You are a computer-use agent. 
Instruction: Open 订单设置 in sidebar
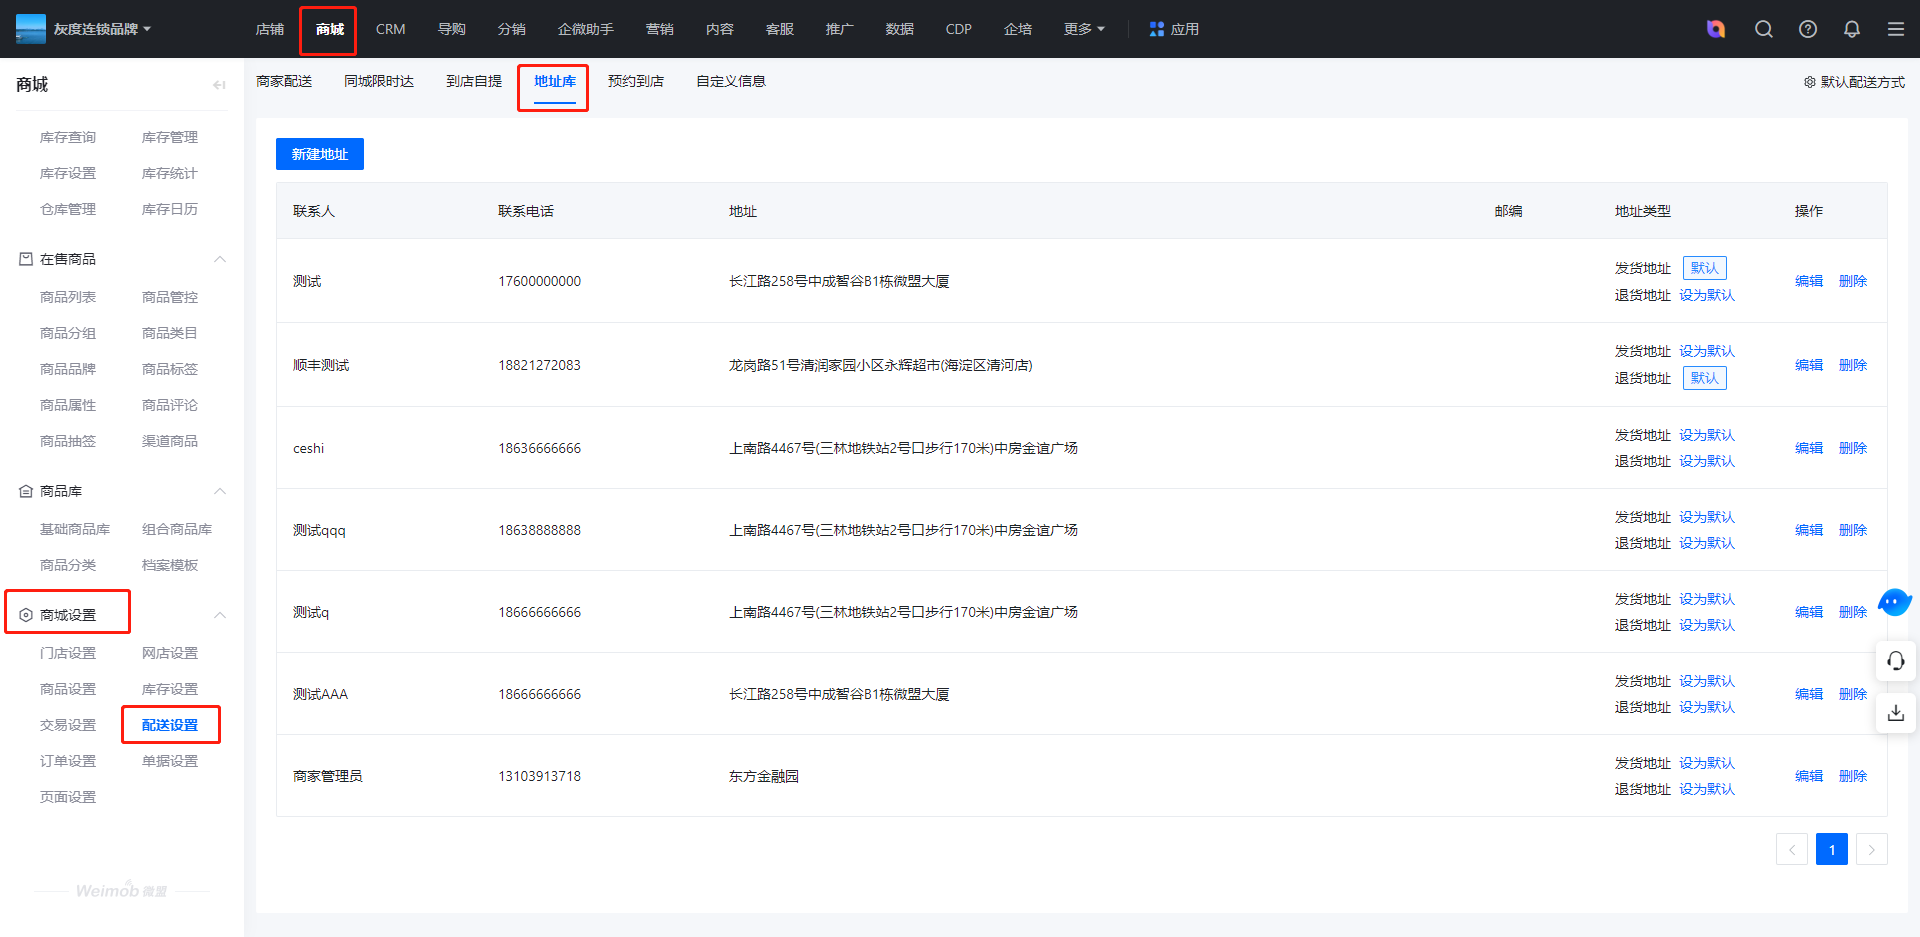68,761
